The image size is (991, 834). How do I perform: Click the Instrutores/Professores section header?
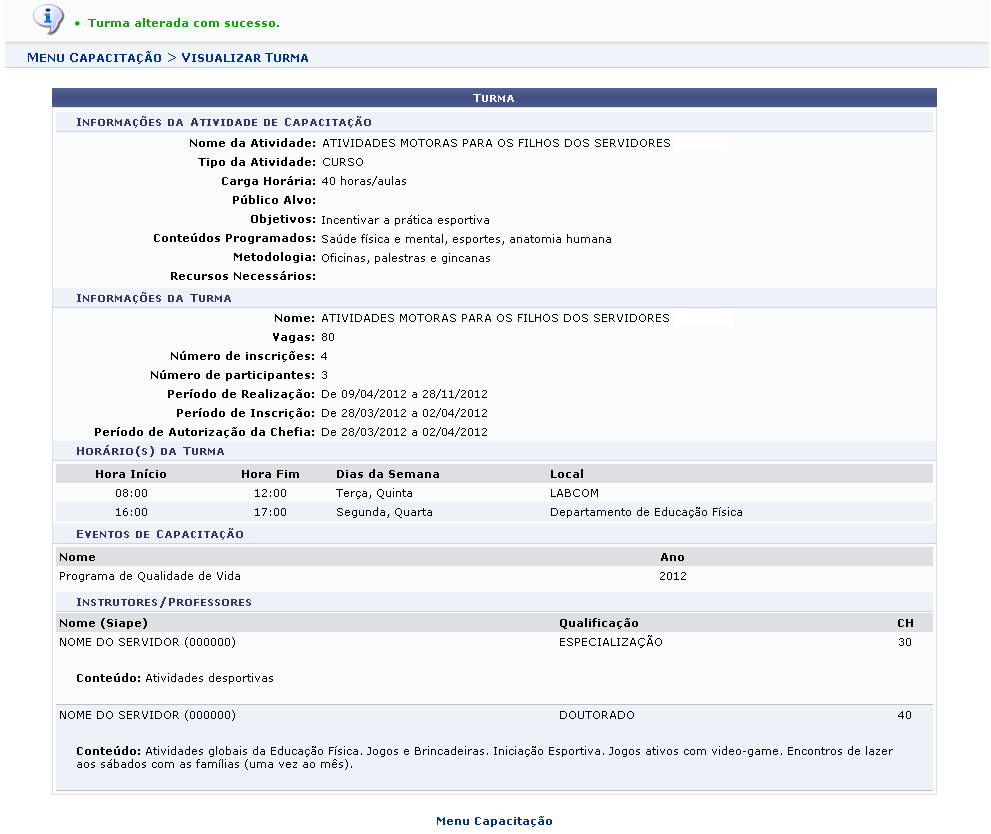(x=164, y=602)
